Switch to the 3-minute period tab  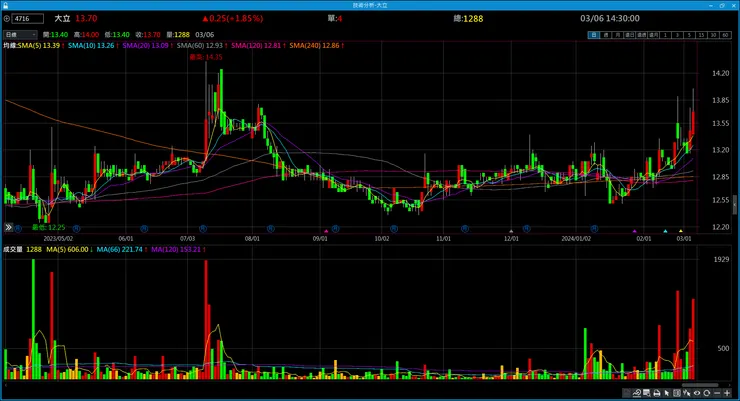(x=677, y=35)
